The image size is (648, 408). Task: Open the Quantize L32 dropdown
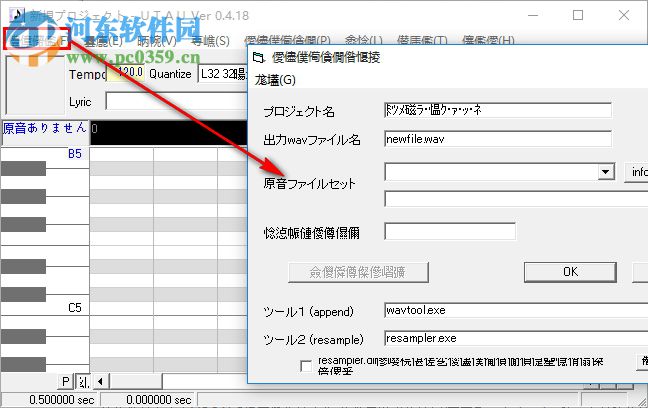tap(223, 74)
